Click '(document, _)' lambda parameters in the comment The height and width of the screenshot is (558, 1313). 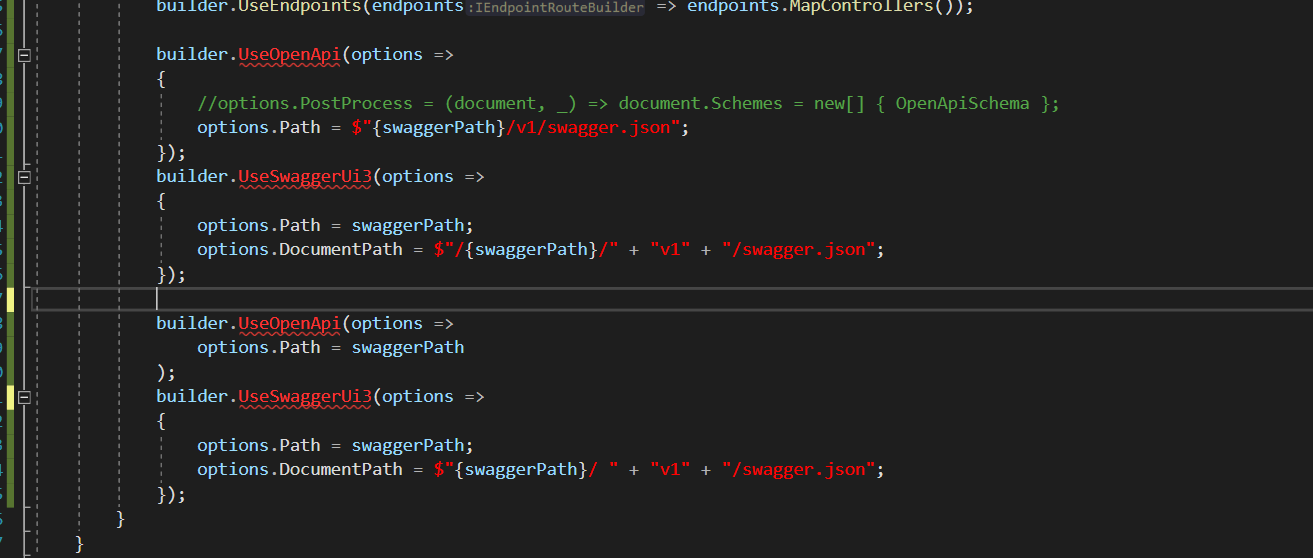point(511,103)
